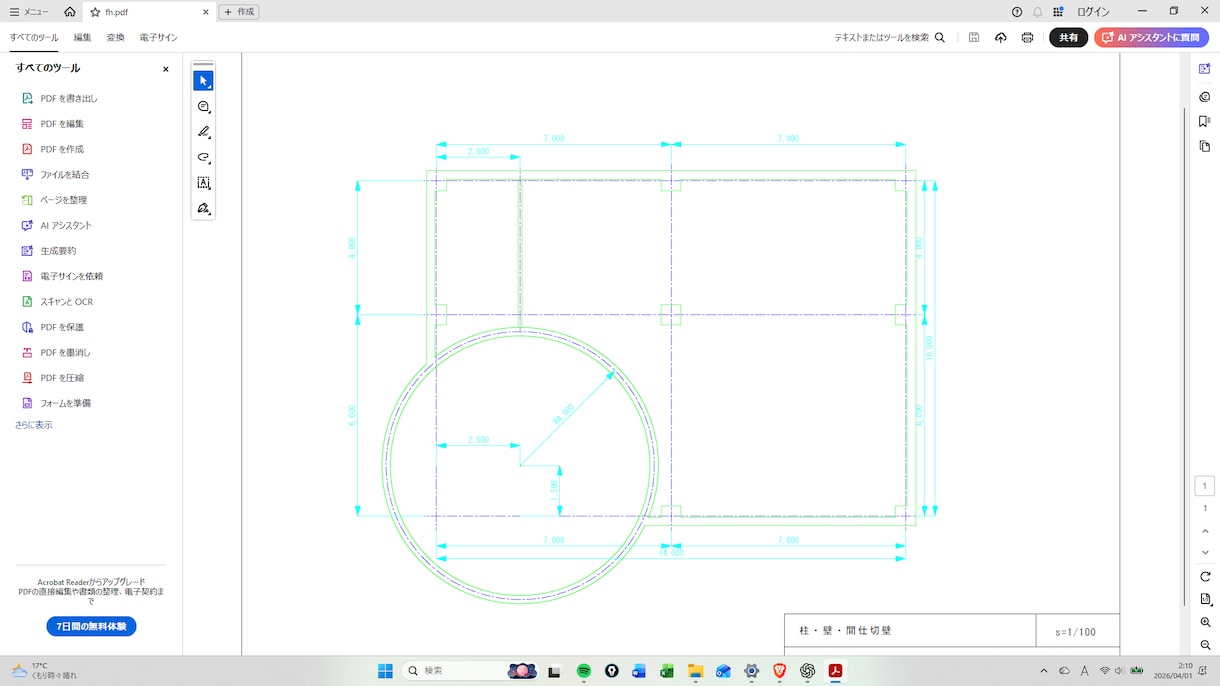The width and height of the screenshot is (1220, 686).
Task: Start the 7日間の無料体験 trial
Action: [91, 626]
